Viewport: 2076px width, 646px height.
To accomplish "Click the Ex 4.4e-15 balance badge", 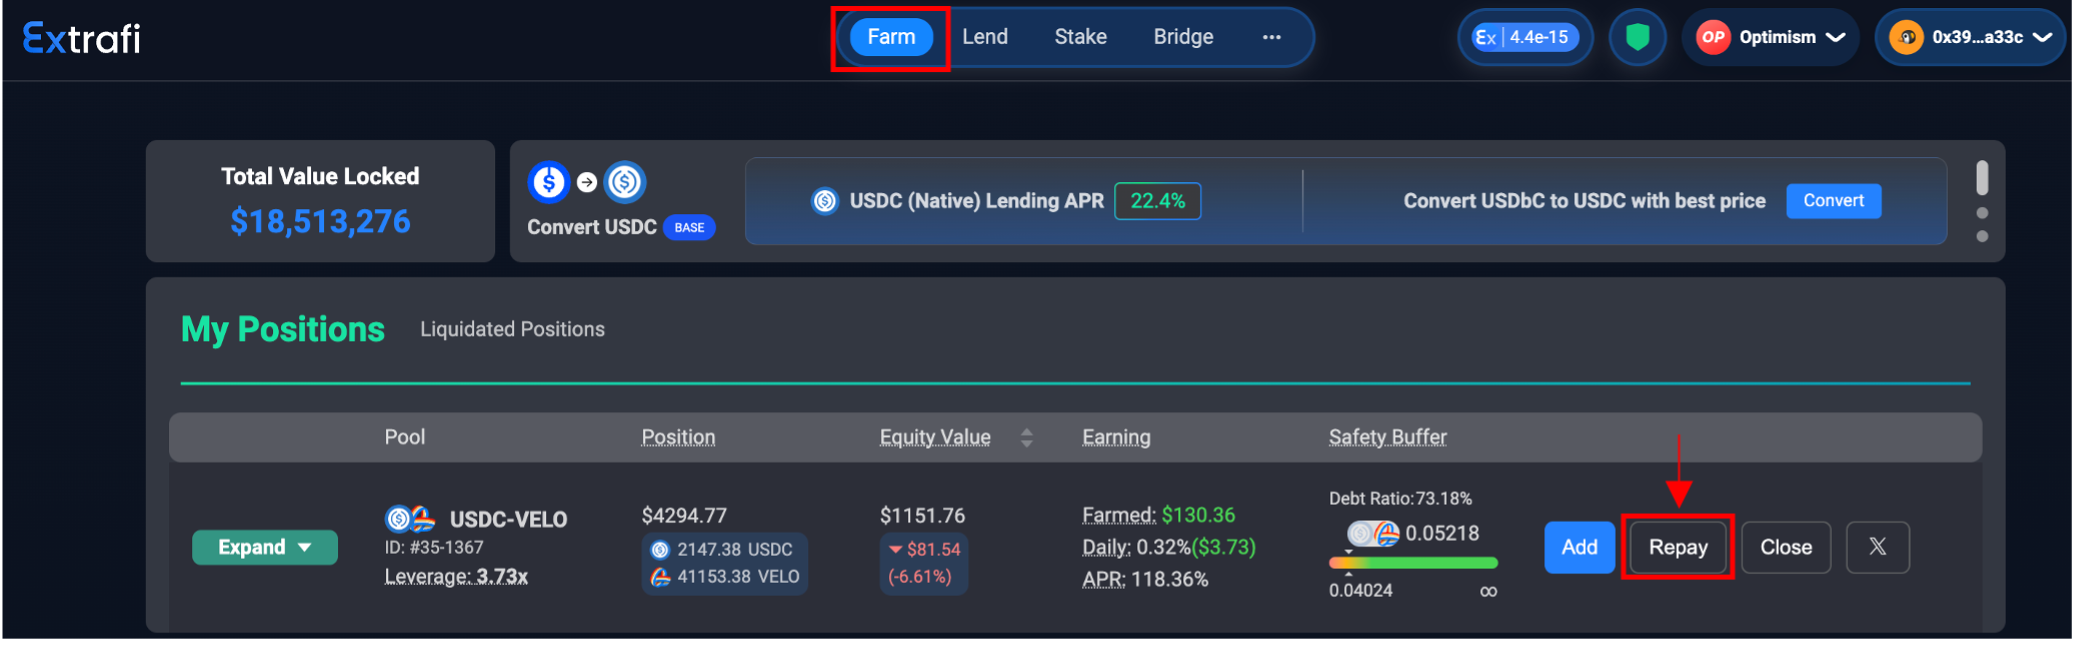I will pyautogui.click(x=1525, y=37).
